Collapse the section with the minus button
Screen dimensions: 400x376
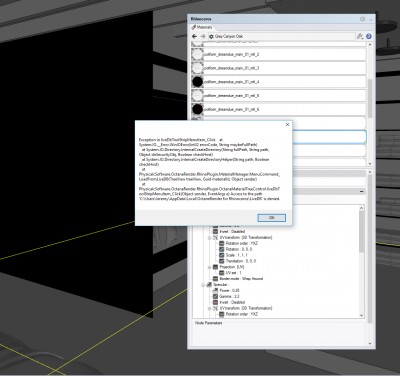pyautogui.click(x=361, y=192)
